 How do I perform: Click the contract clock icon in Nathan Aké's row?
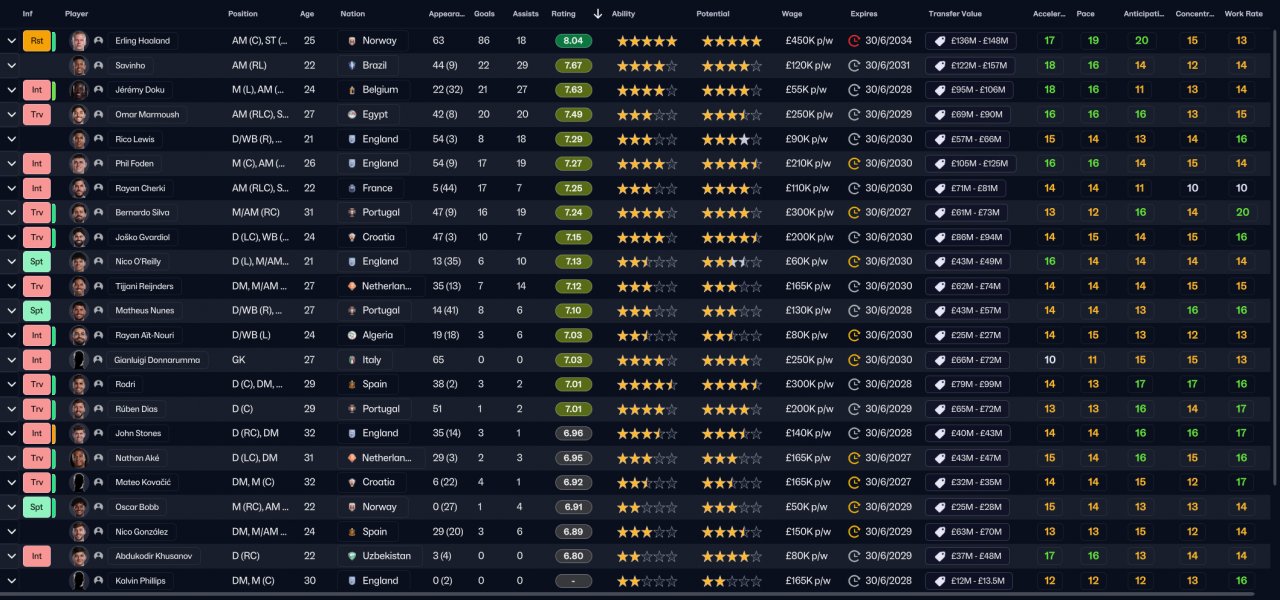[x=854, y=457]
